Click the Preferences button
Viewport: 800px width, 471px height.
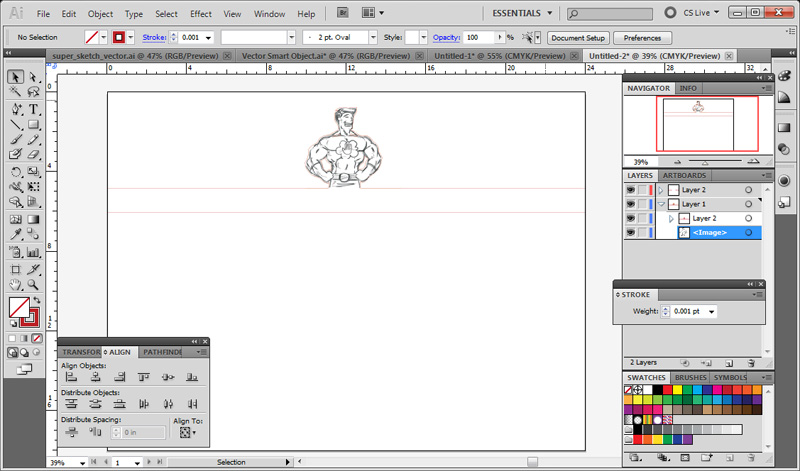tap(642, 38)
